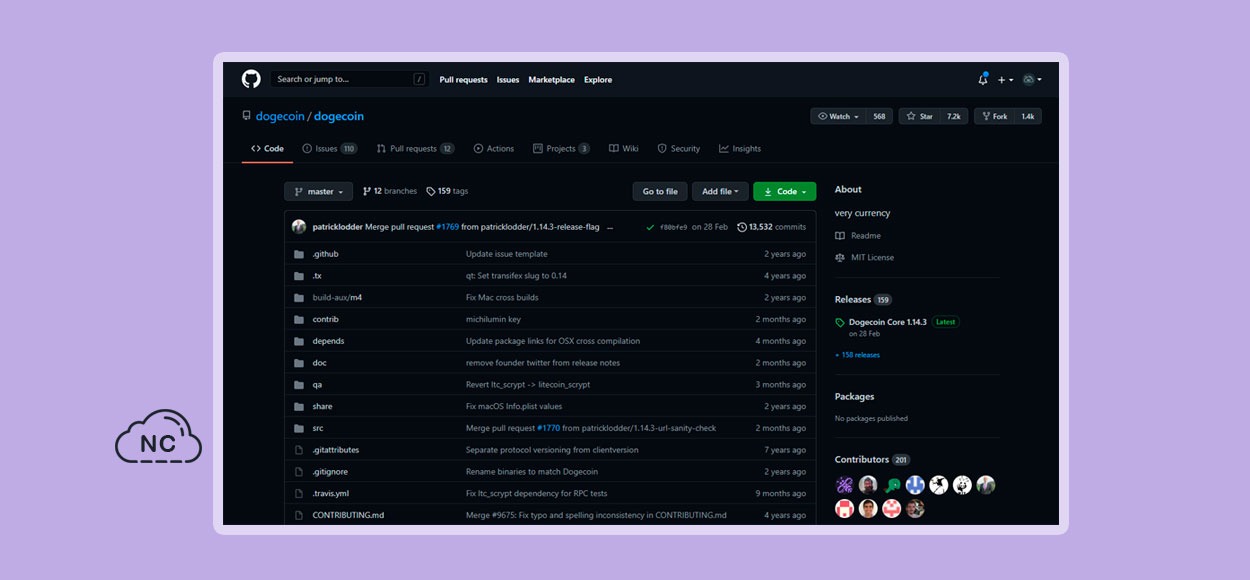Click the tag icon beside Dogecoin Core 1.14.3
Screen dimensions: 1250x580
tap(840, 323)
